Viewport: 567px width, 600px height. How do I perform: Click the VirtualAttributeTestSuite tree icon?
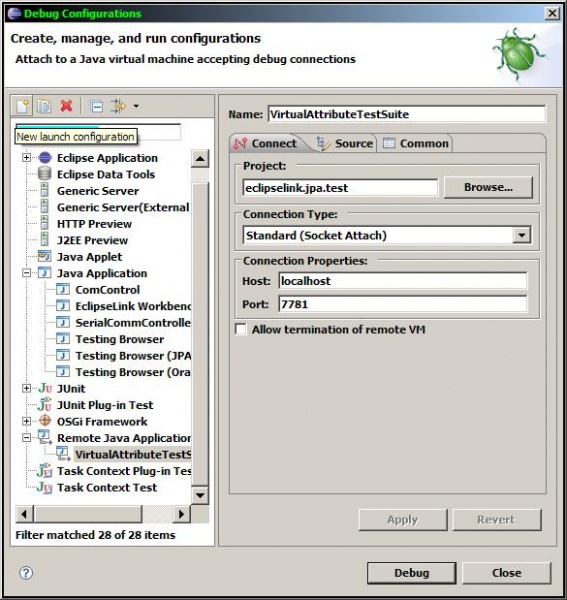64,453
